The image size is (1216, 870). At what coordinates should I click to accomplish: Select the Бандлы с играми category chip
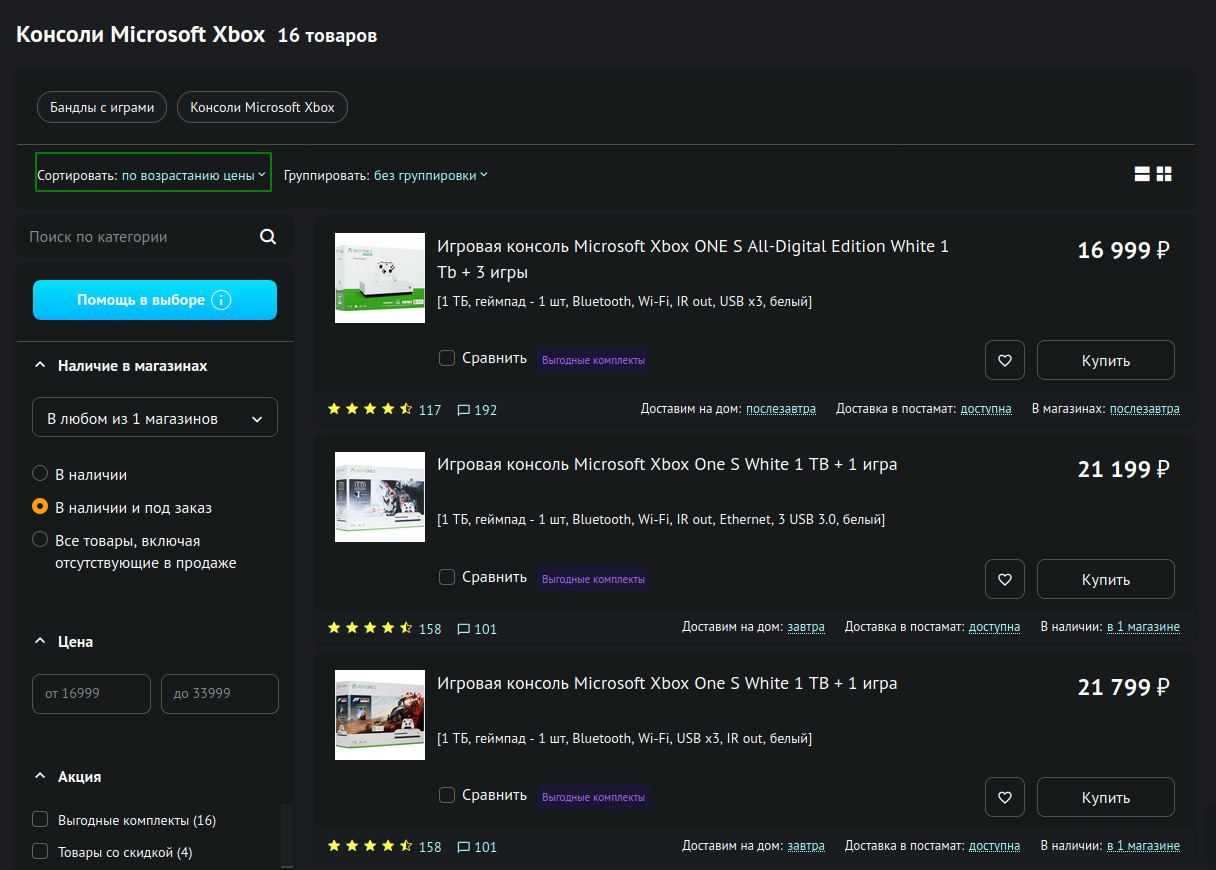coord(102,107)
